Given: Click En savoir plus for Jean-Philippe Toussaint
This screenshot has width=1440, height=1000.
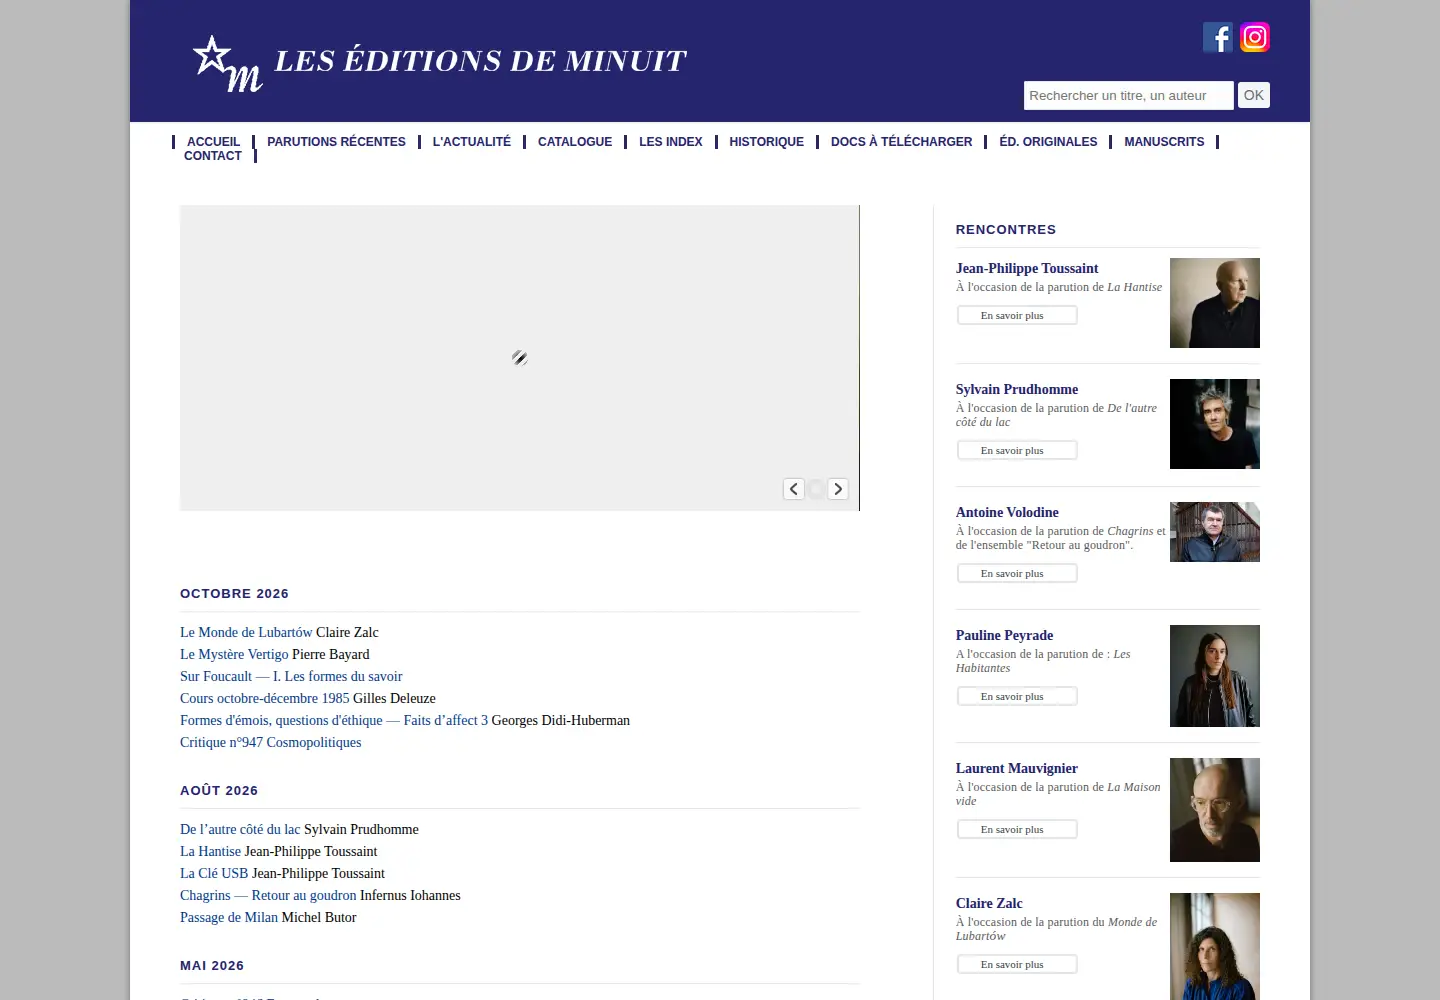Looking at the screenshot, I should click(1017, 316).
